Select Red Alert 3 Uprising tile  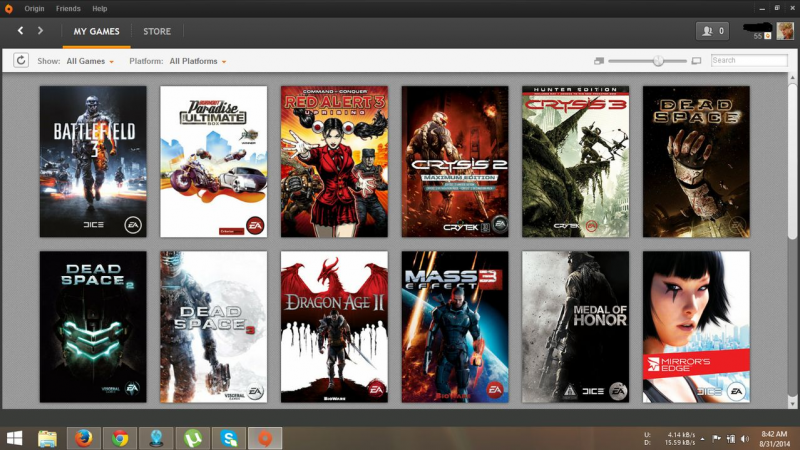click(x=334, y=162)
